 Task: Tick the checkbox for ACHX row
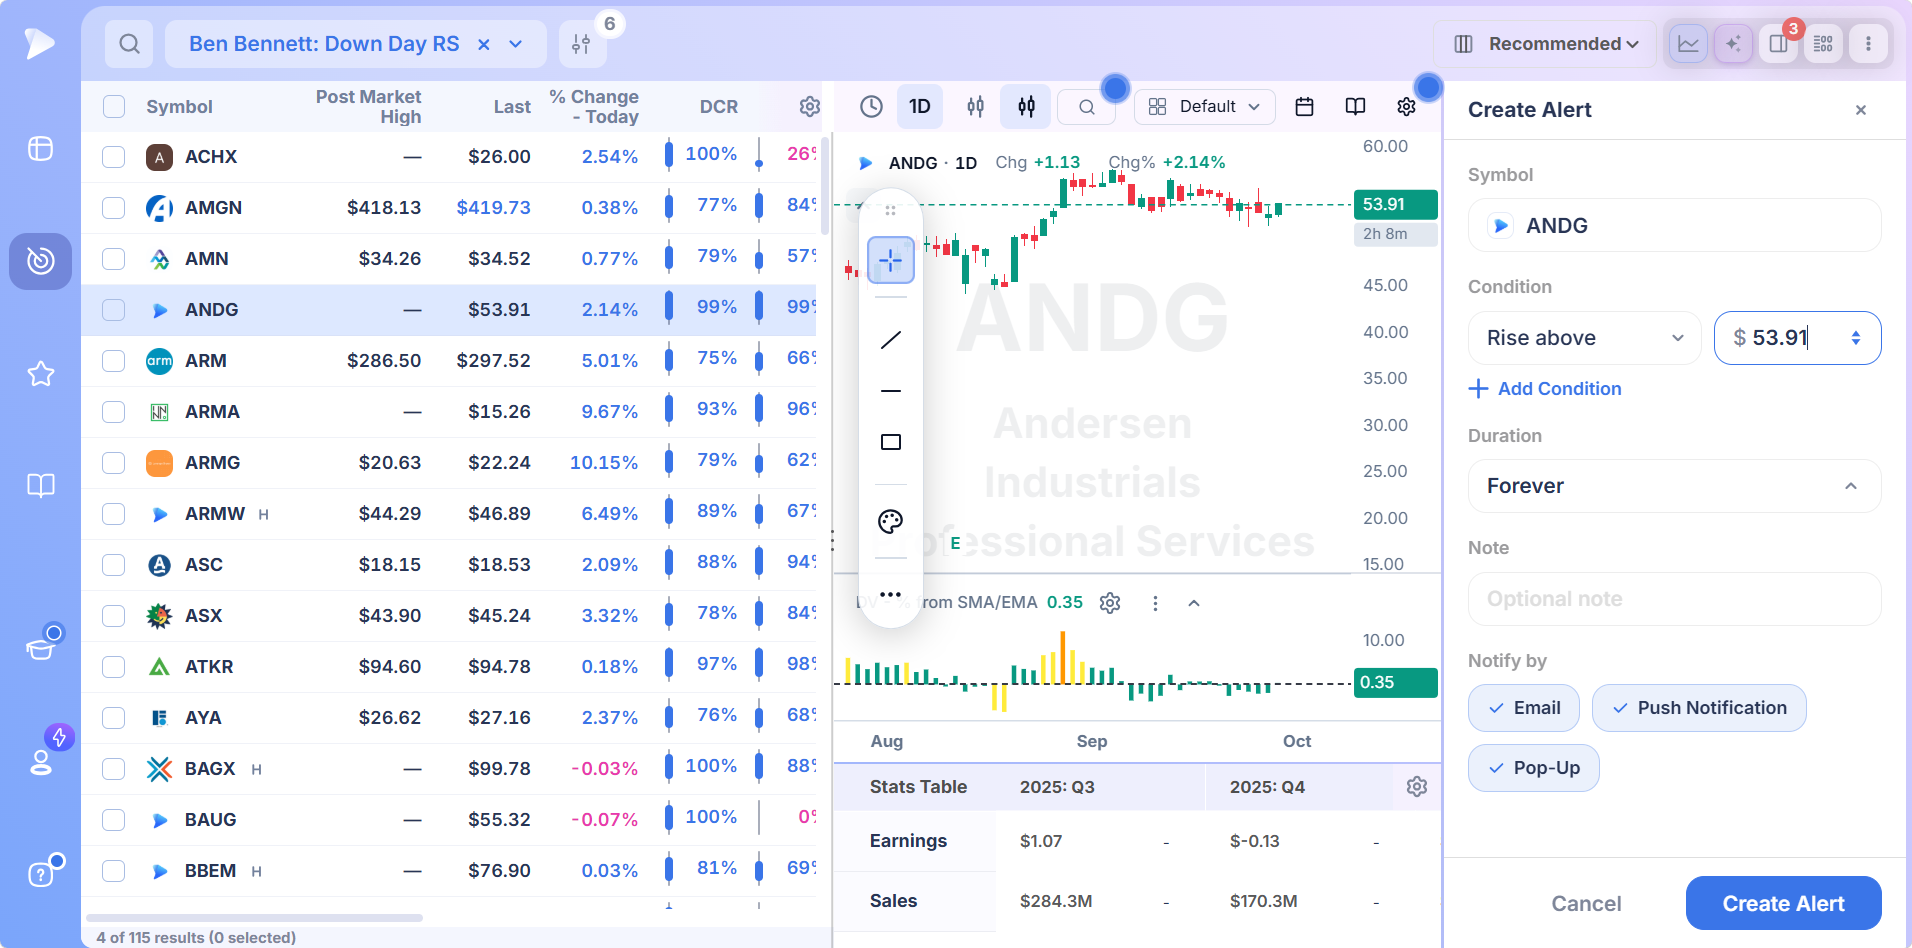[x=114, y=157]
